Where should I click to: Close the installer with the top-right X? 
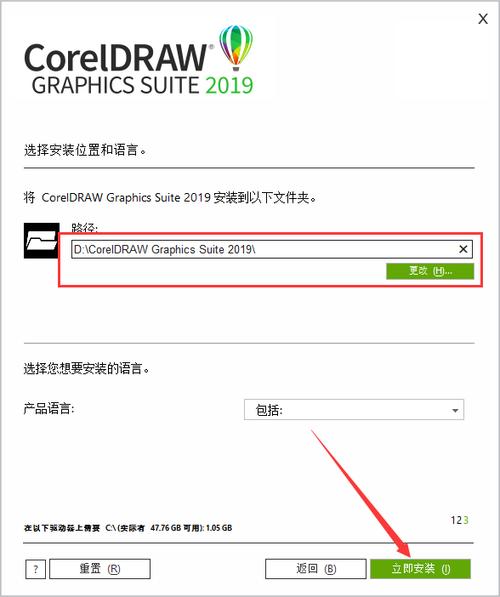483,19
